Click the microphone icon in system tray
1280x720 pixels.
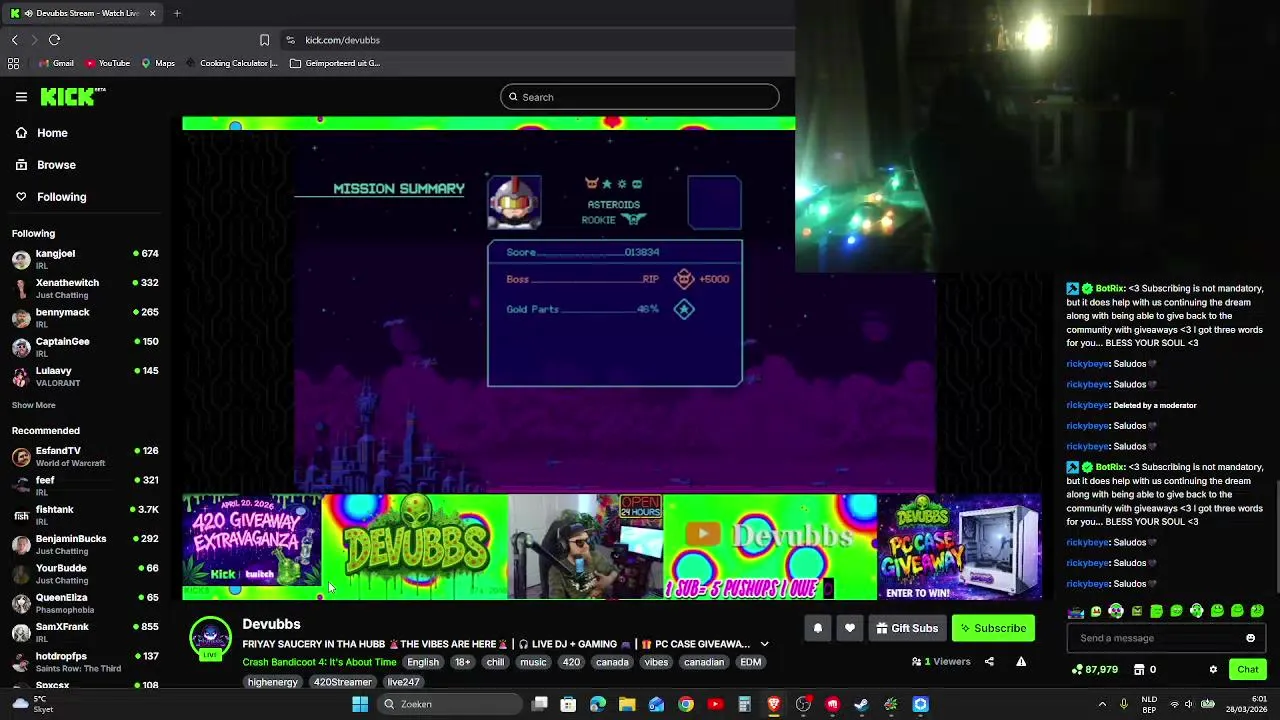[x=1124, y=704]
